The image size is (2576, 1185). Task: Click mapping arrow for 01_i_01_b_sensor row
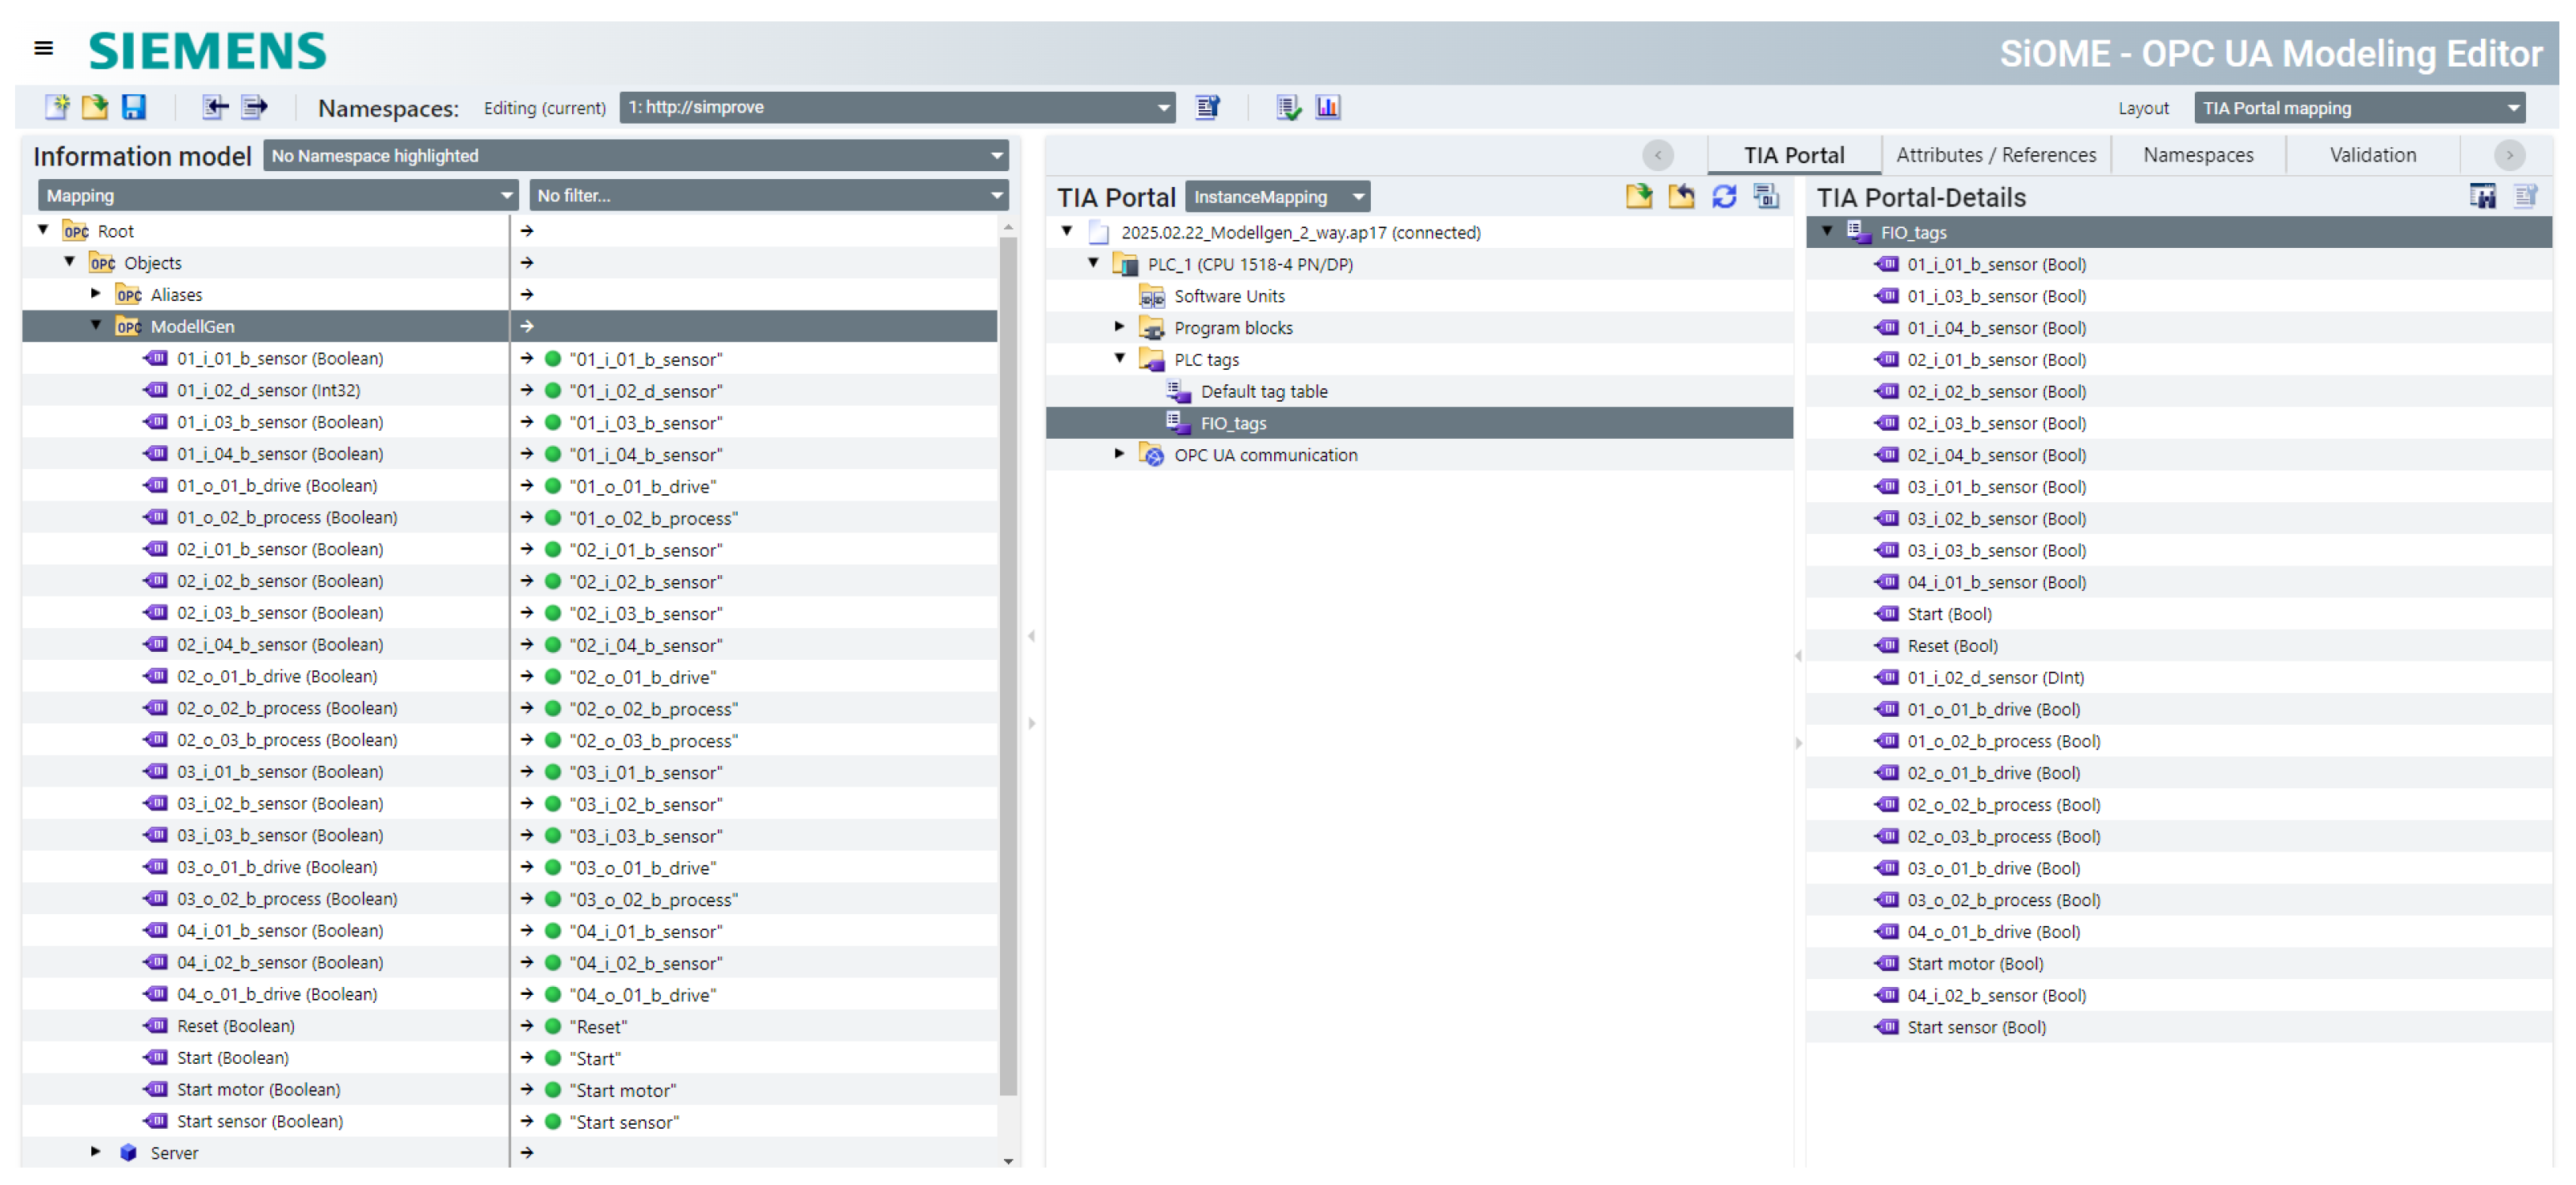[527, 358]
